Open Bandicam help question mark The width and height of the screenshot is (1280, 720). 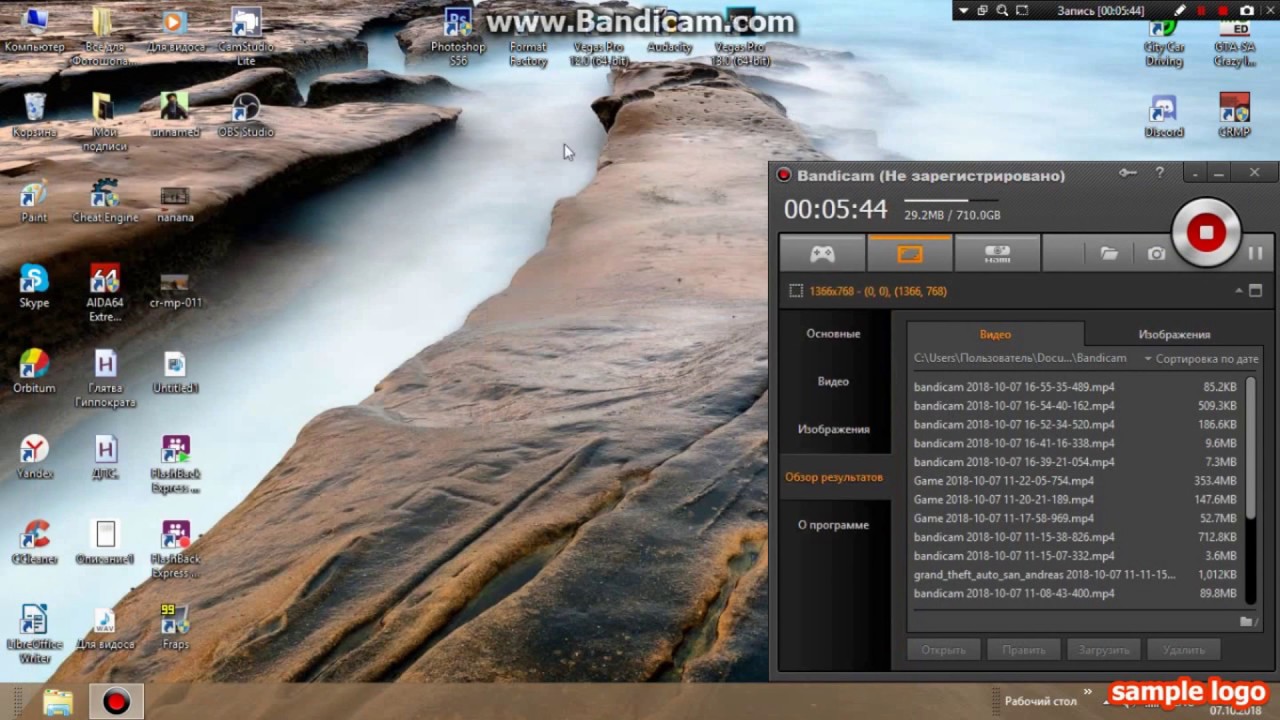point(1160,173)
